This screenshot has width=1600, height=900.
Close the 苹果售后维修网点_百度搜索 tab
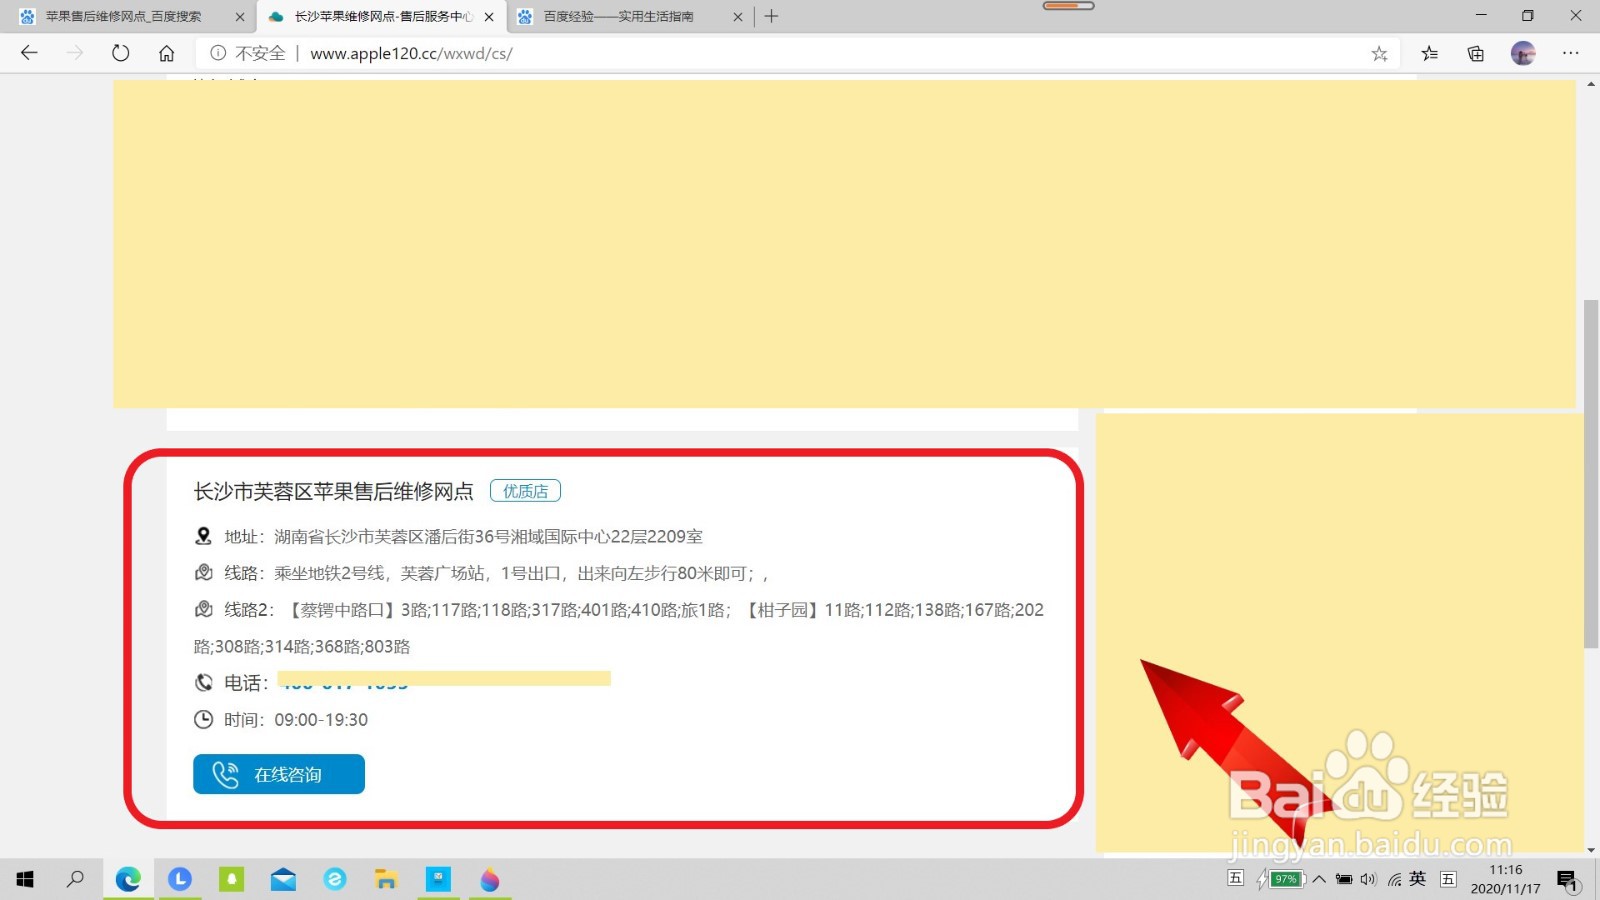tap(240, 17)
